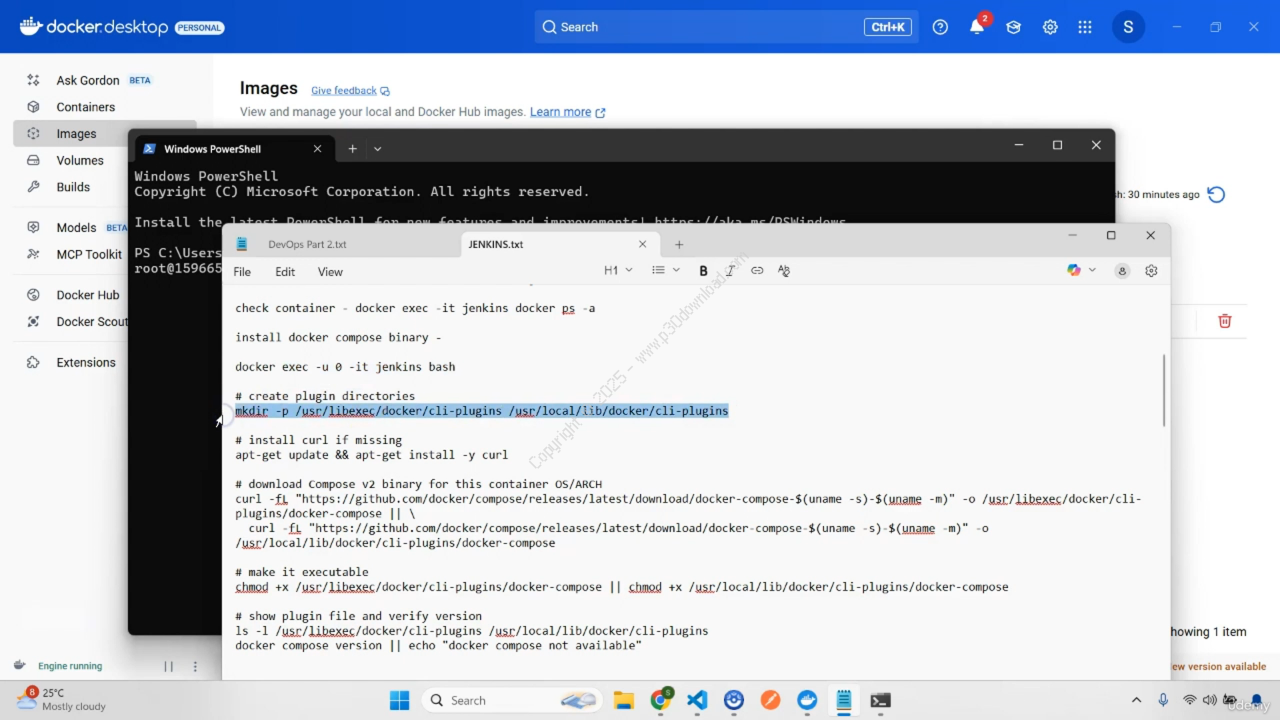Open Docker Desktop settings gear
The image size is (1280, 720).
pos(1050,27)
